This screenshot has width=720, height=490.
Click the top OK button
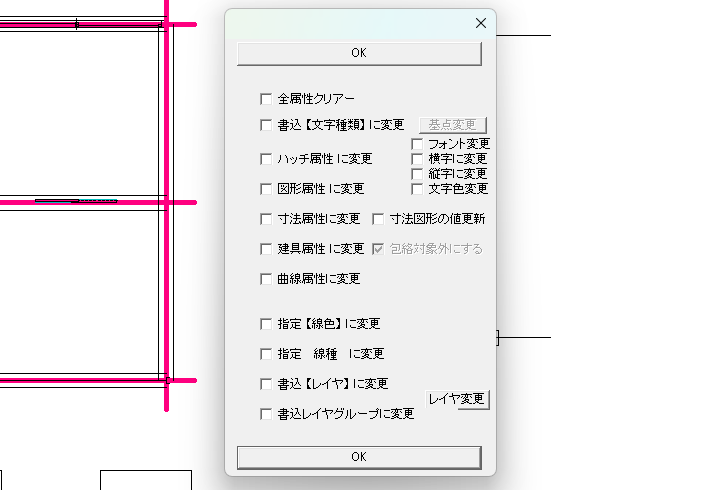pyautogui.click(x=359, y=53)
